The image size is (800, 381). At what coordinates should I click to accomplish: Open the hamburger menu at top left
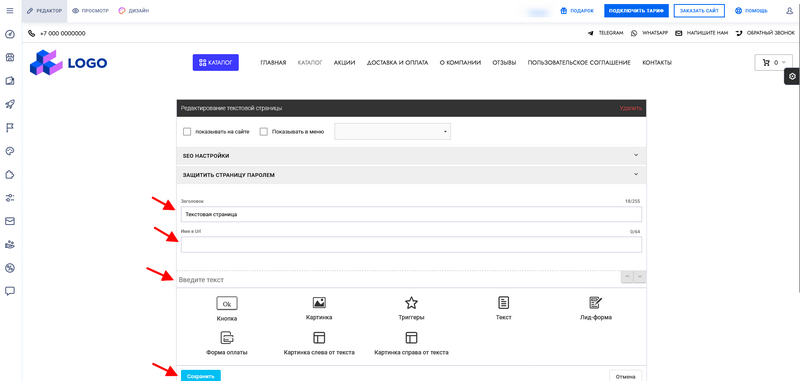click(10, 11)
